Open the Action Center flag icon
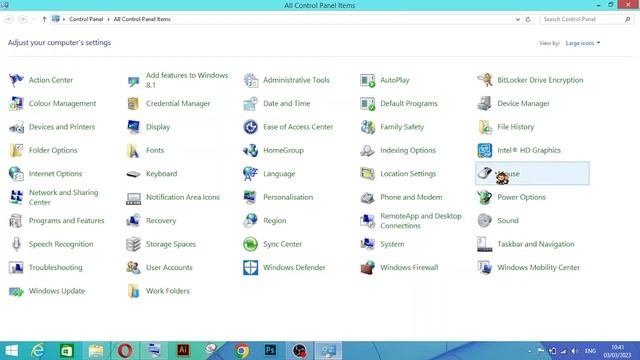 click(x=16, y=80)
